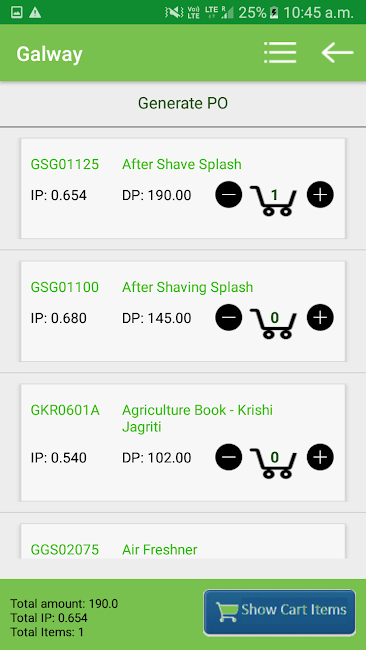Tap minus button for After Shaving Splash
This screenshot has height=650, width=366.
pyautogui.click(x=228, y=317)
